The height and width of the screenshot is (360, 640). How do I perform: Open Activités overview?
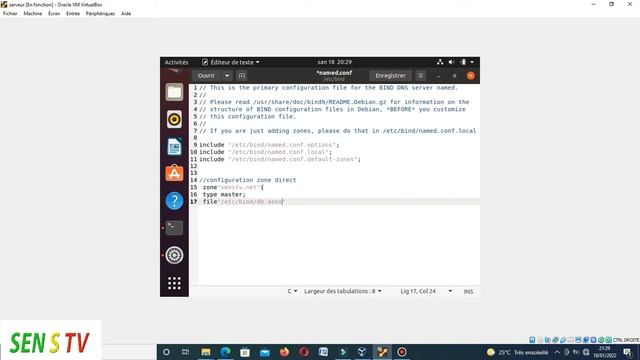[176, 62]
